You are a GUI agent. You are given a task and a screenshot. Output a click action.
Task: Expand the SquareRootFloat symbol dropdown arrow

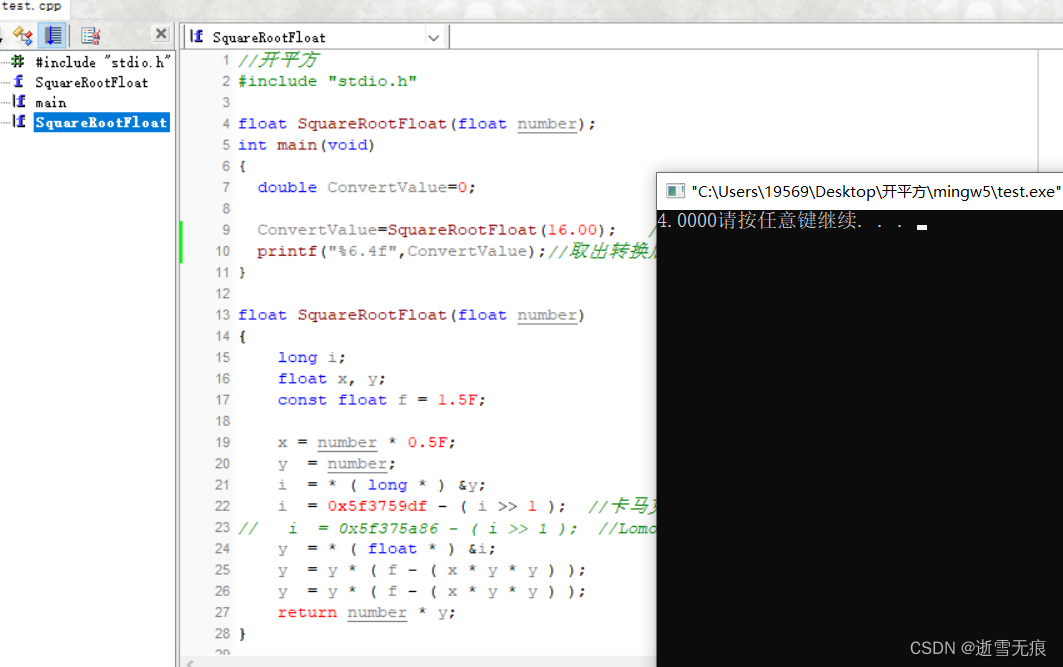coord(434,38)
